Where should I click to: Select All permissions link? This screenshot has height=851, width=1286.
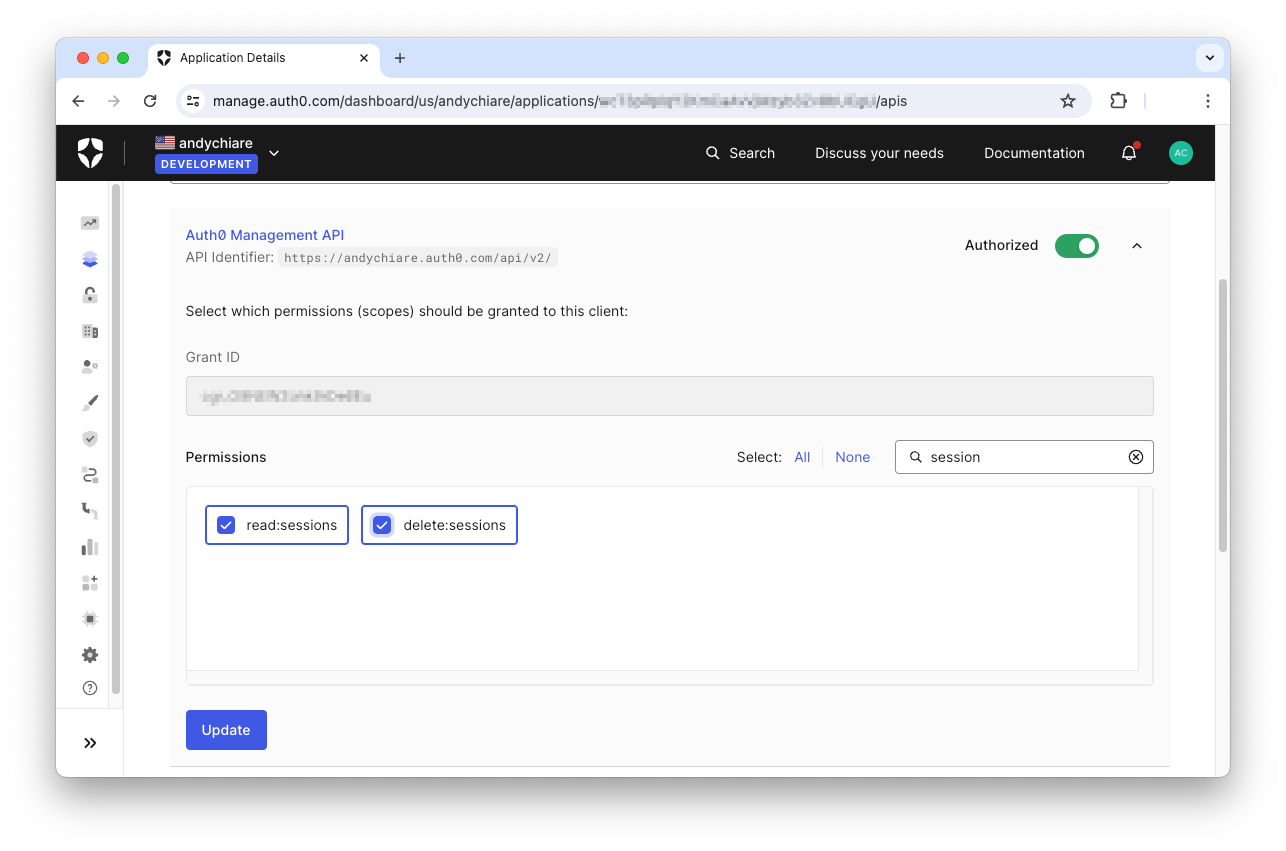coord(802,457)
